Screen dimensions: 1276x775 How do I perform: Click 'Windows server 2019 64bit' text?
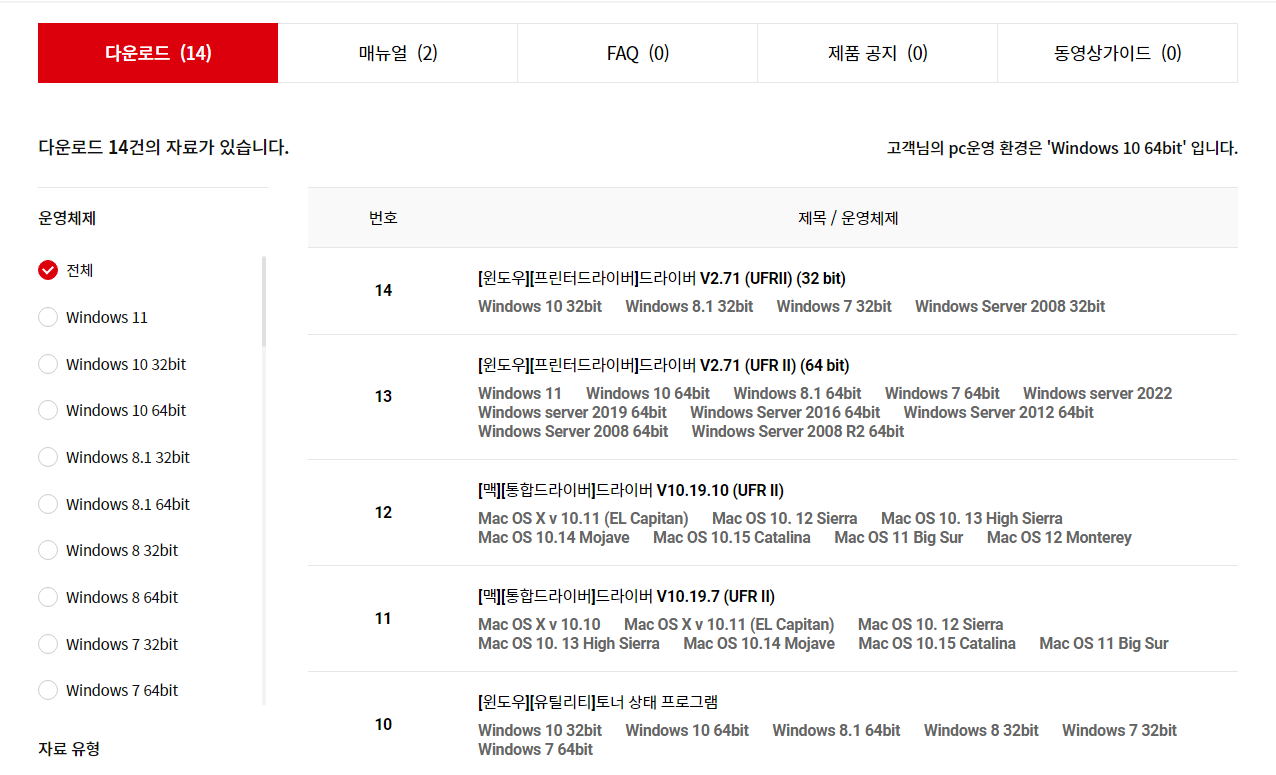point(572,412)
